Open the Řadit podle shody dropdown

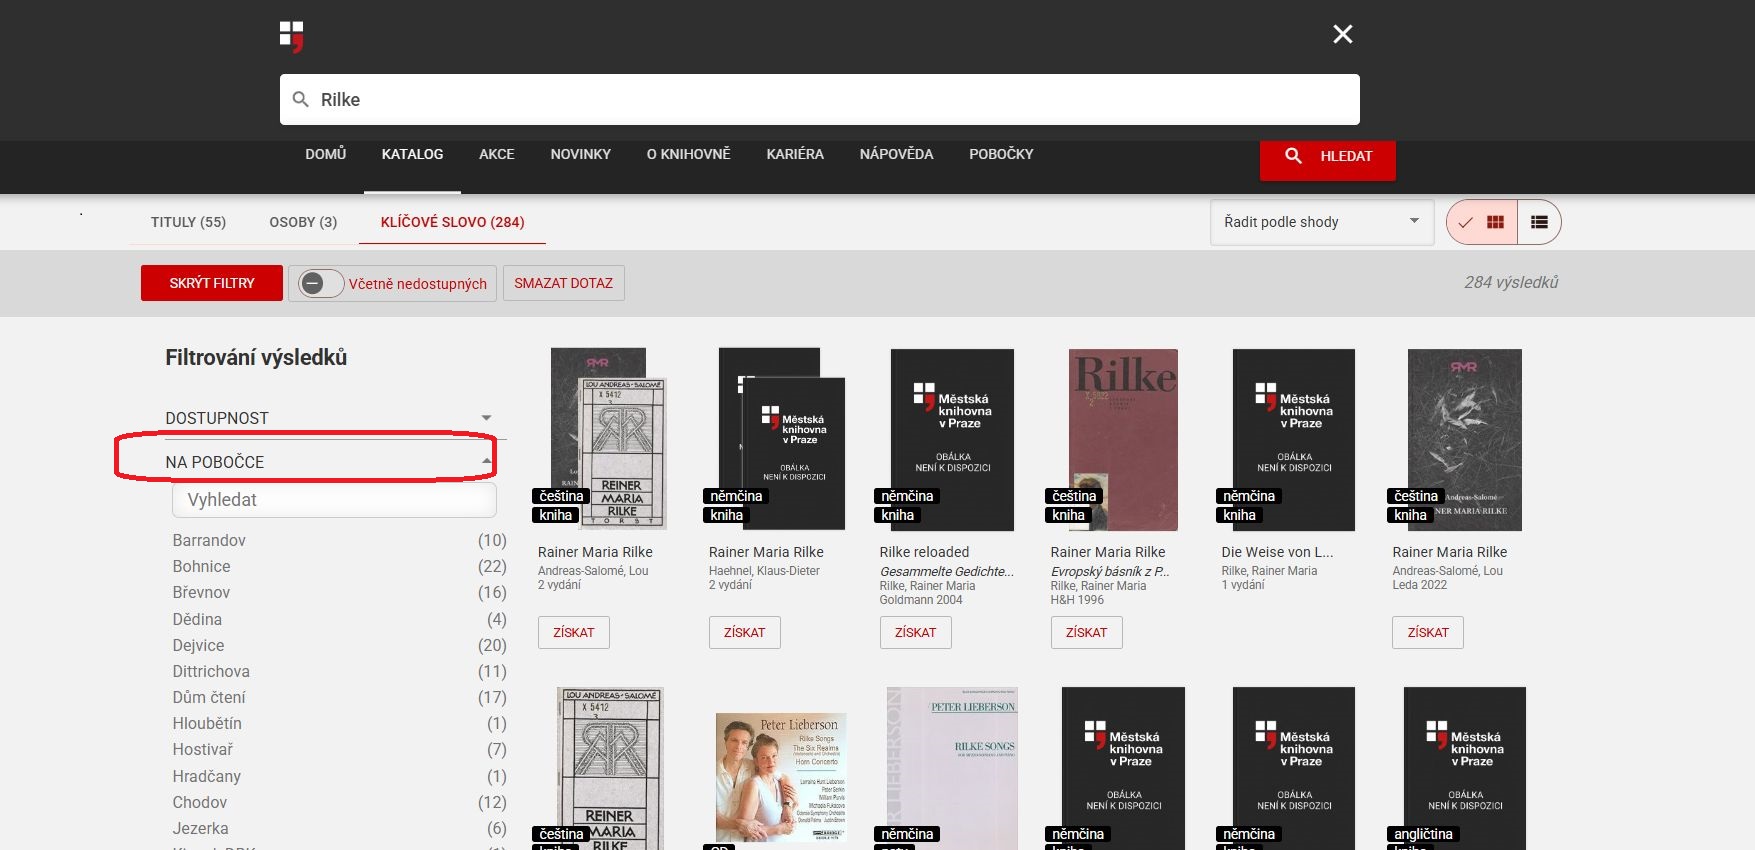1321,222
